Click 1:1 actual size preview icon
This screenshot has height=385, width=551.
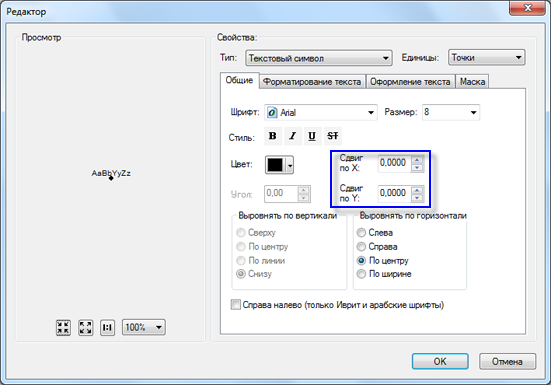(107, 327)
